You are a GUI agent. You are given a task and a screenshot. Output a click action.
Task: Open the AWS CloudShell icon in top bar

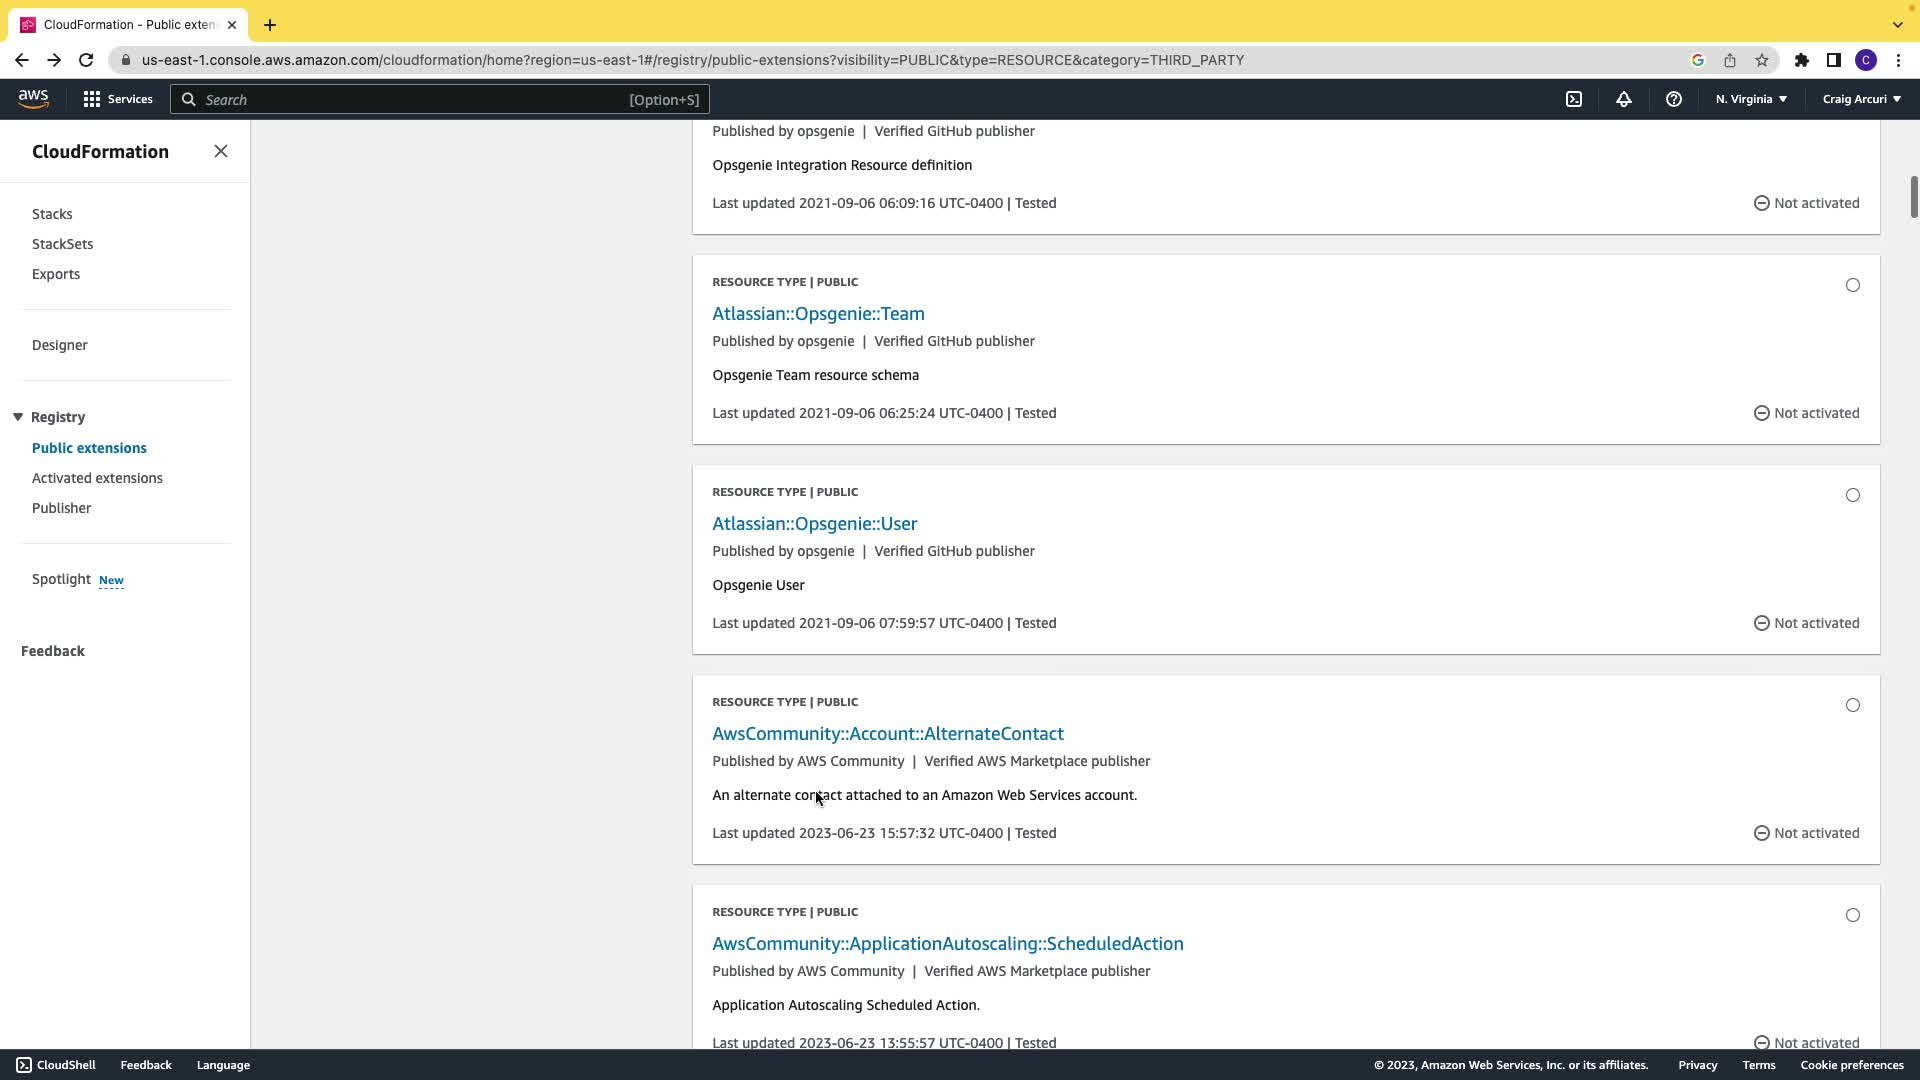[1574, 99]
